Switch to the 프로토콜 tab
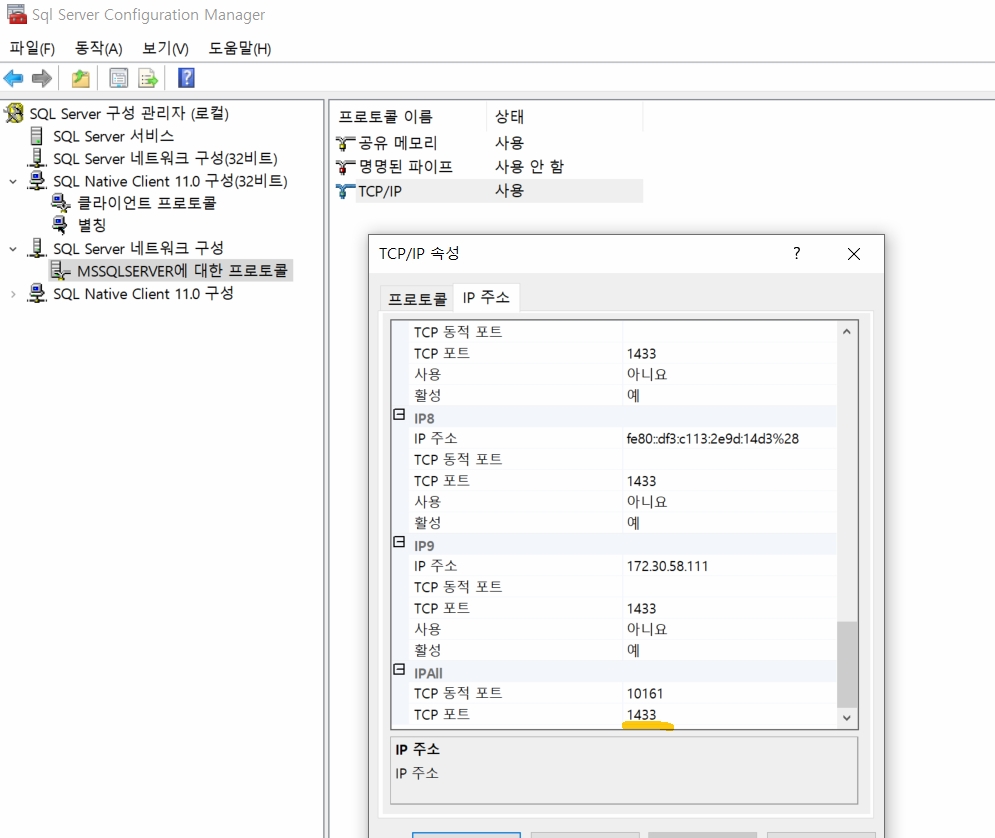Viewport: 995px width, 838px height. coord(417,299)
